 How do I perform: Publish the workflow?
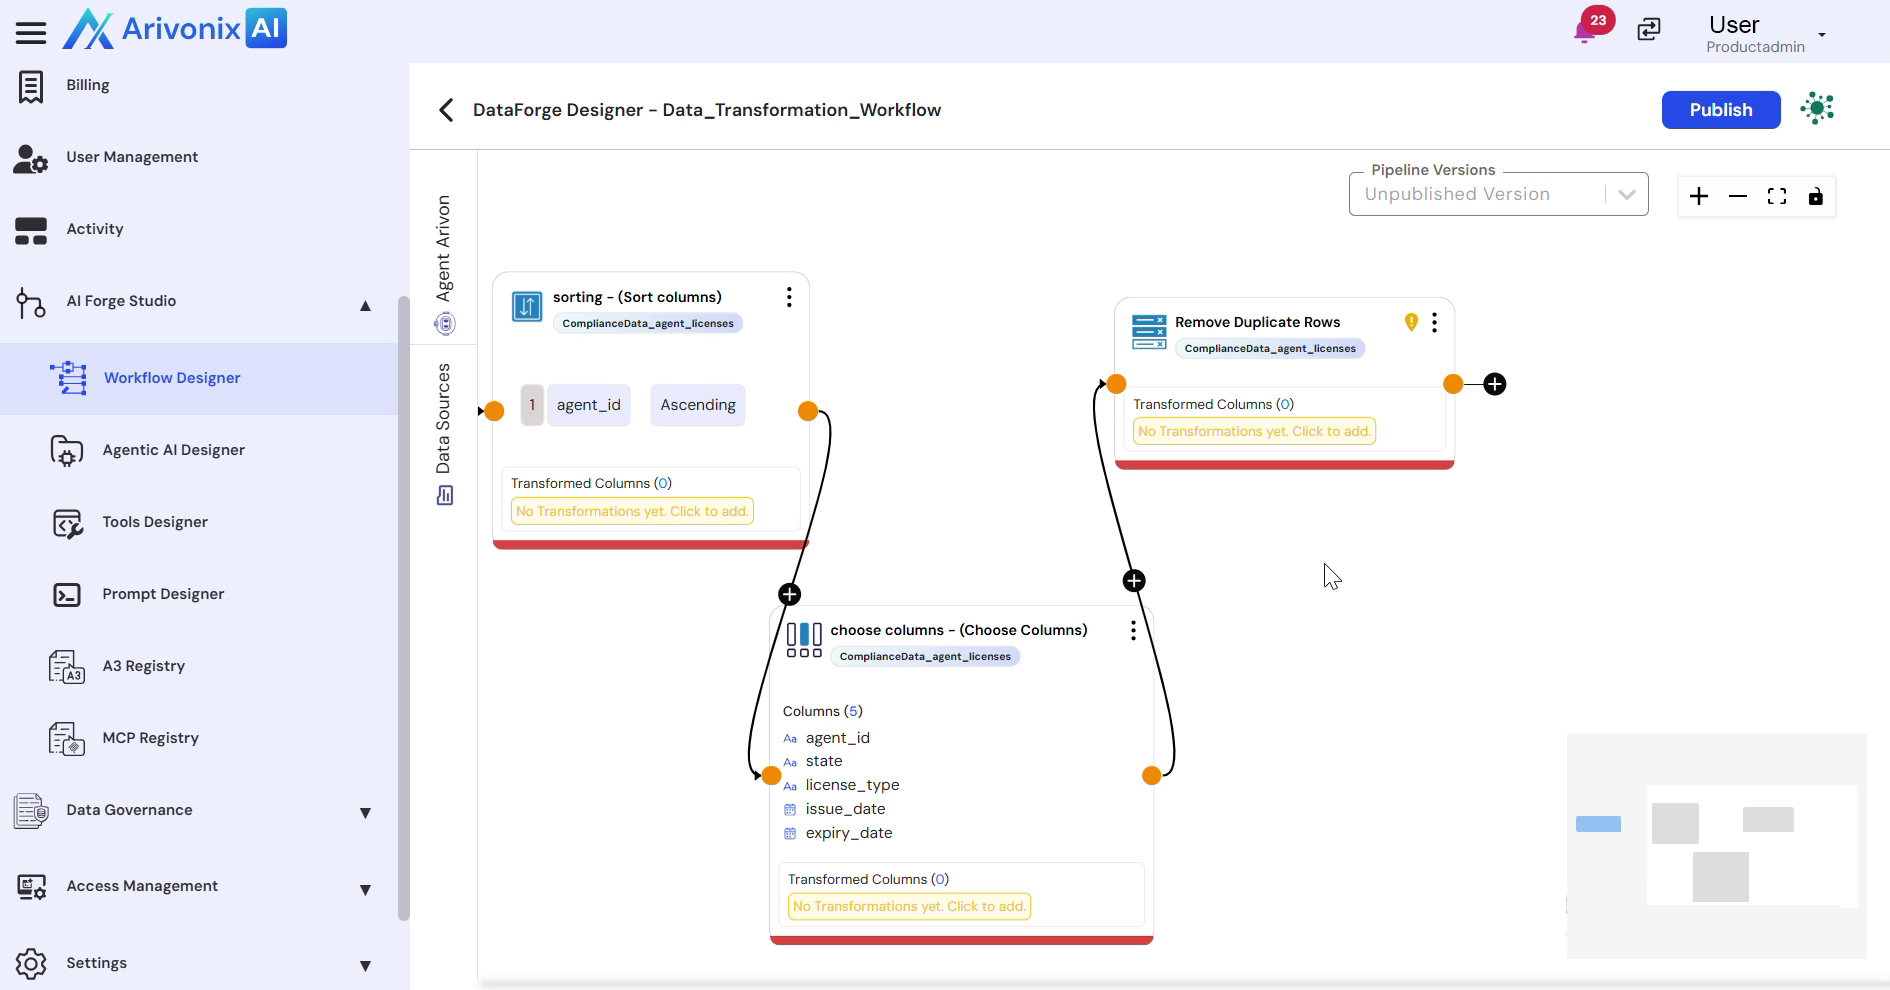click(1720, 110)
